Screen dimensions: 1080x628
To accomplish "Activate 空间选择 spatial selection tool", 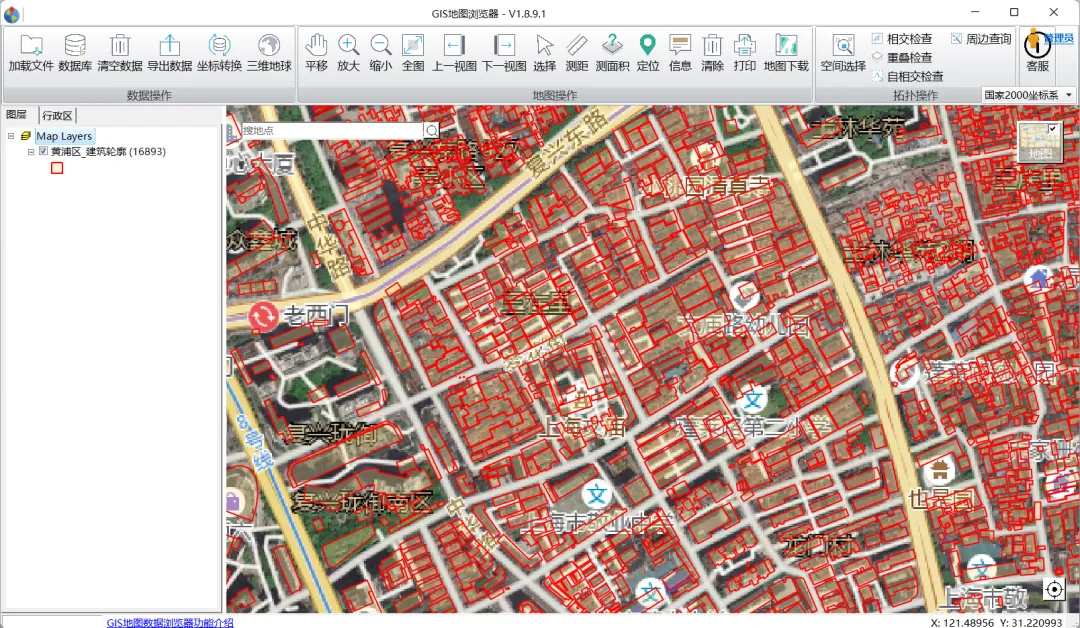I will [x=843, y=45].
